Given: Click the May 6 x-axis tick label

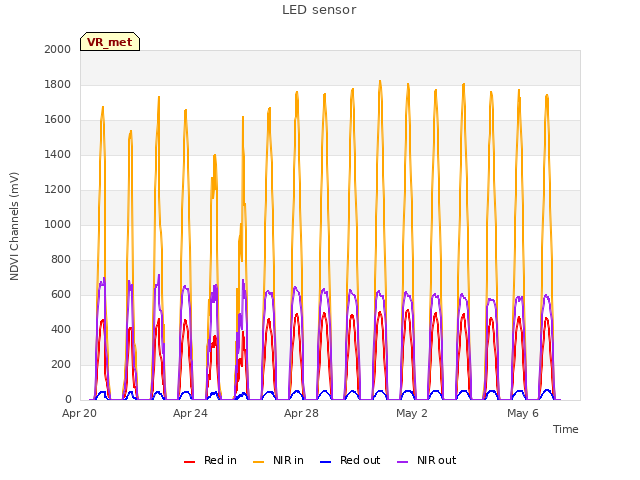Looking at the screenshot, I should pyautogui.click(x=523, y=413).
